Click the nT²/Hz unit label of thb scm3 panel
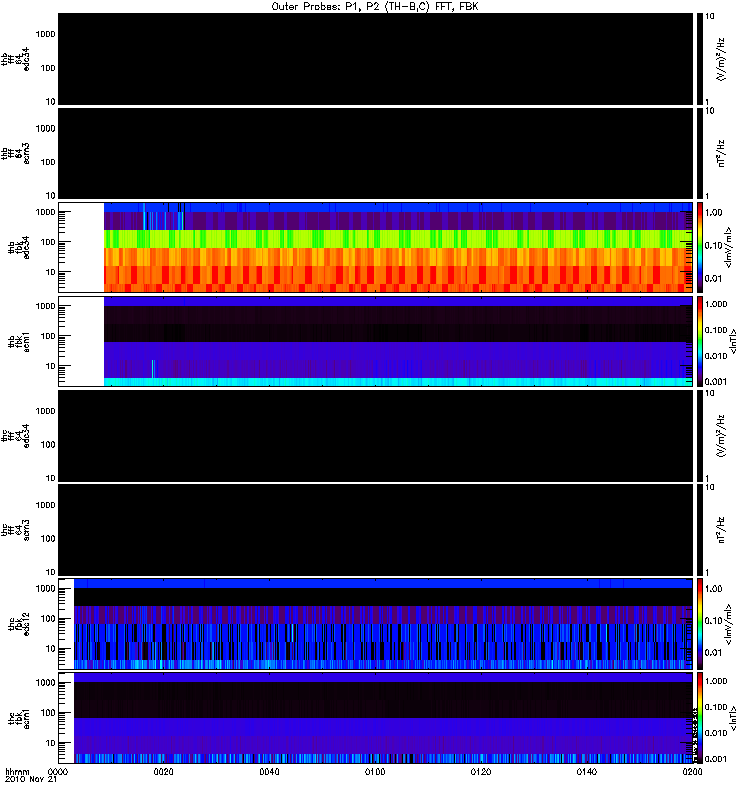Image resolution: width=750 pixels, height=800 pixels. point(721,153)
